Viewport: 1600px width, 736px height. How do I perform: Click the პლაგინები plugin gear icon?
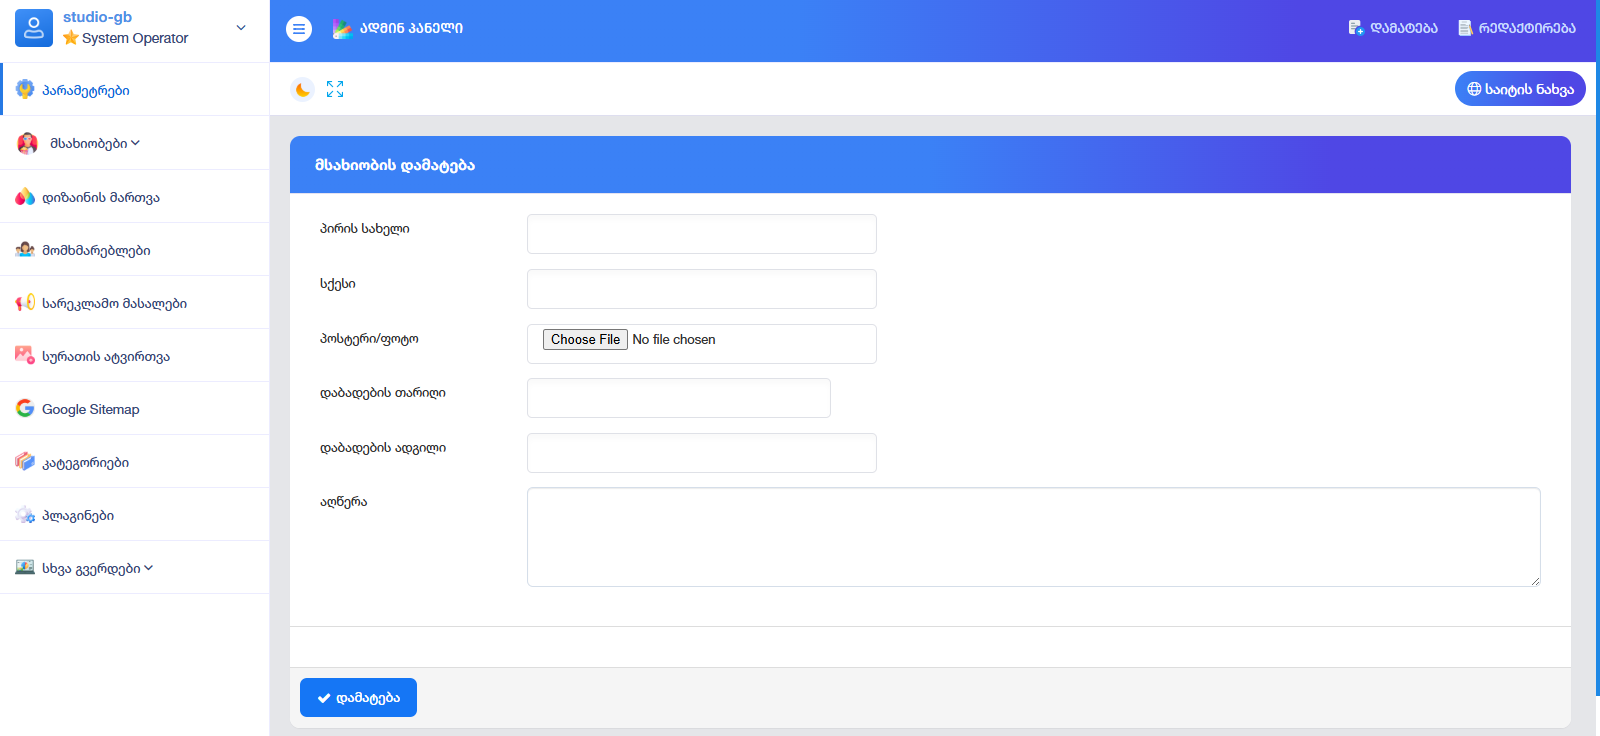click(25, 515)
